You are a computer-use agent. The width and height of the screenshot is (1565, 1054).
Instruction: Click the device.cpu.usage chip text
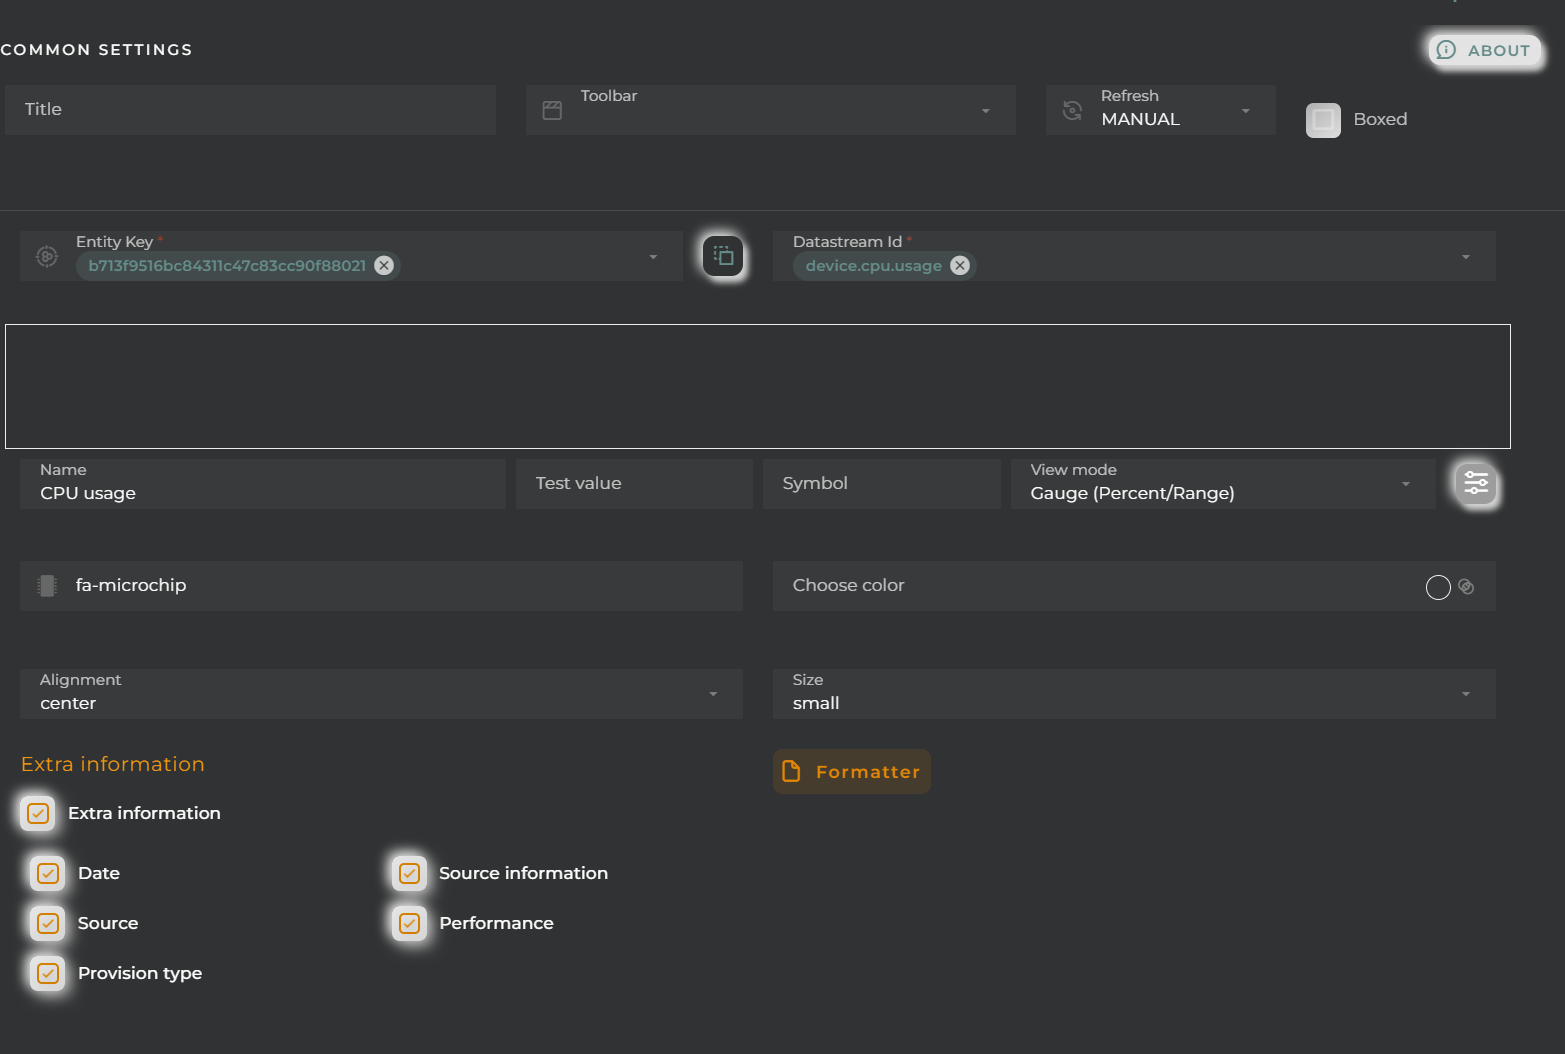click(874, 266)
